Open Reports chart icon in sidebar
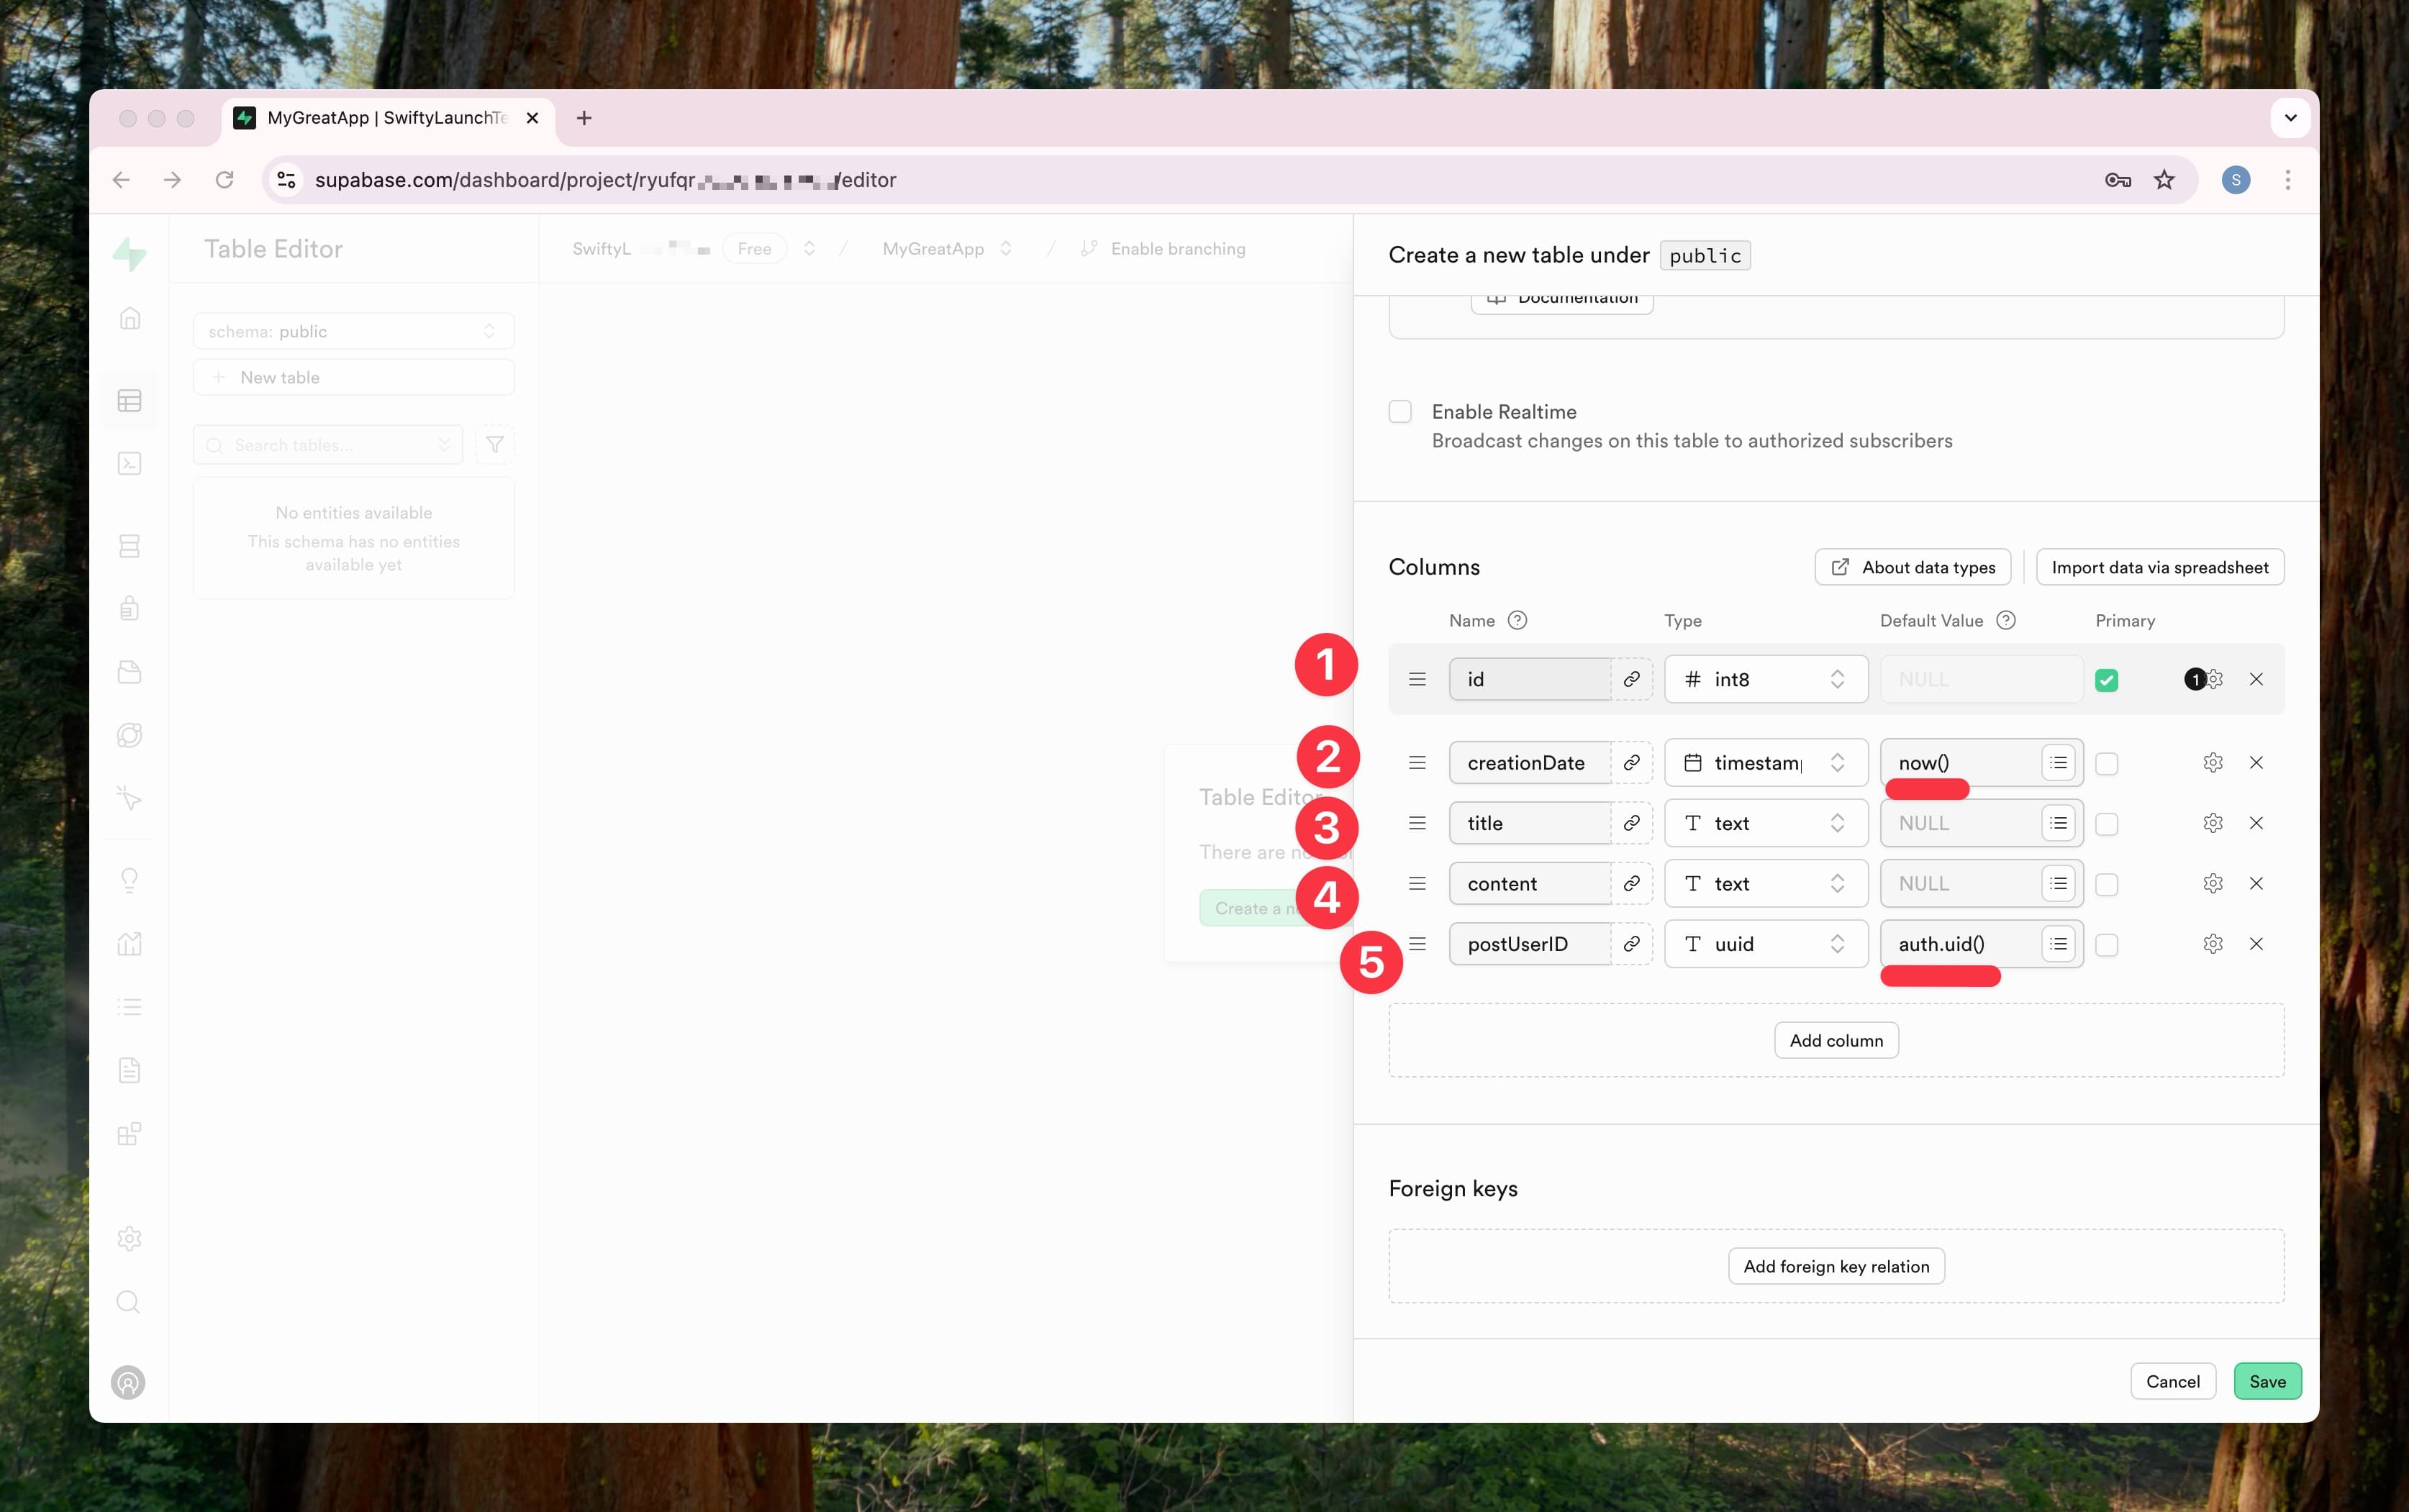 pyautogui.click(x=129, y=943)
